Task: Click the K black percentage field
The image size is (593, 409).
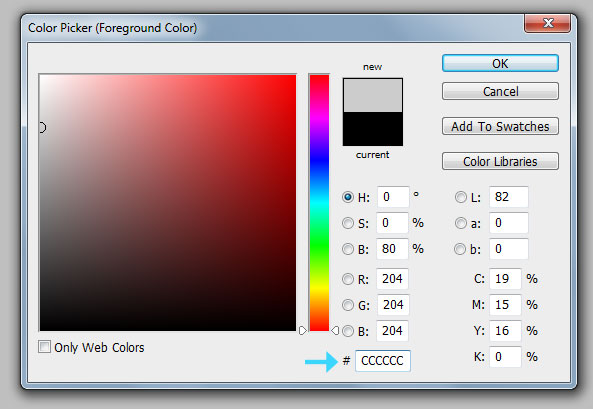Action: pyautogui.click(x=505, y=356)
